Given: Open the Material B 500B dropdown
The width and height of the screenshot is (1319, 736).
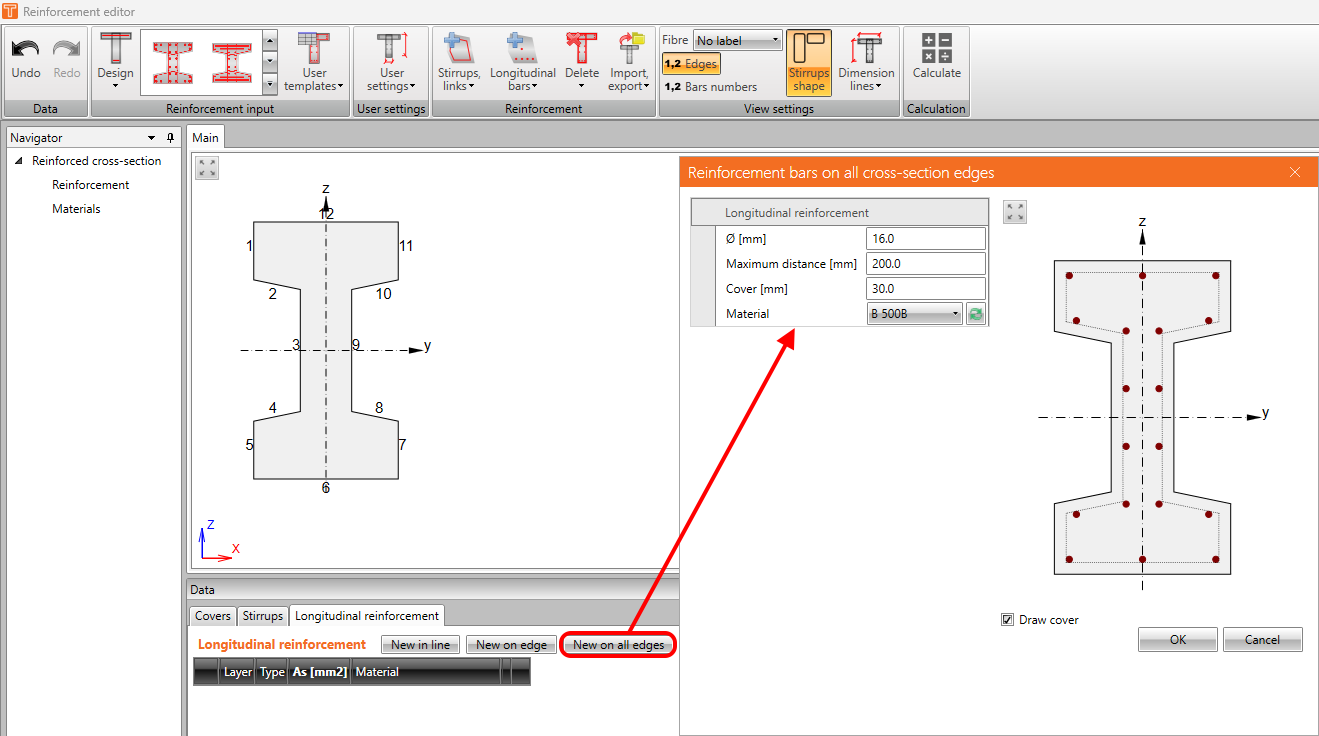Looking at the screenshot, I should [915, 314].
